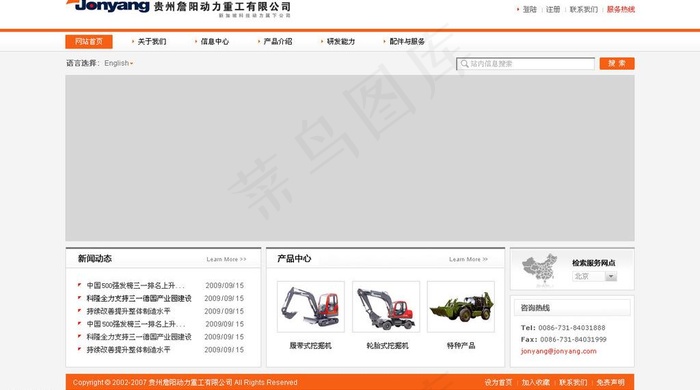
Task: Click the red bullet beside first news item
Action: click(x=79, y=285)
